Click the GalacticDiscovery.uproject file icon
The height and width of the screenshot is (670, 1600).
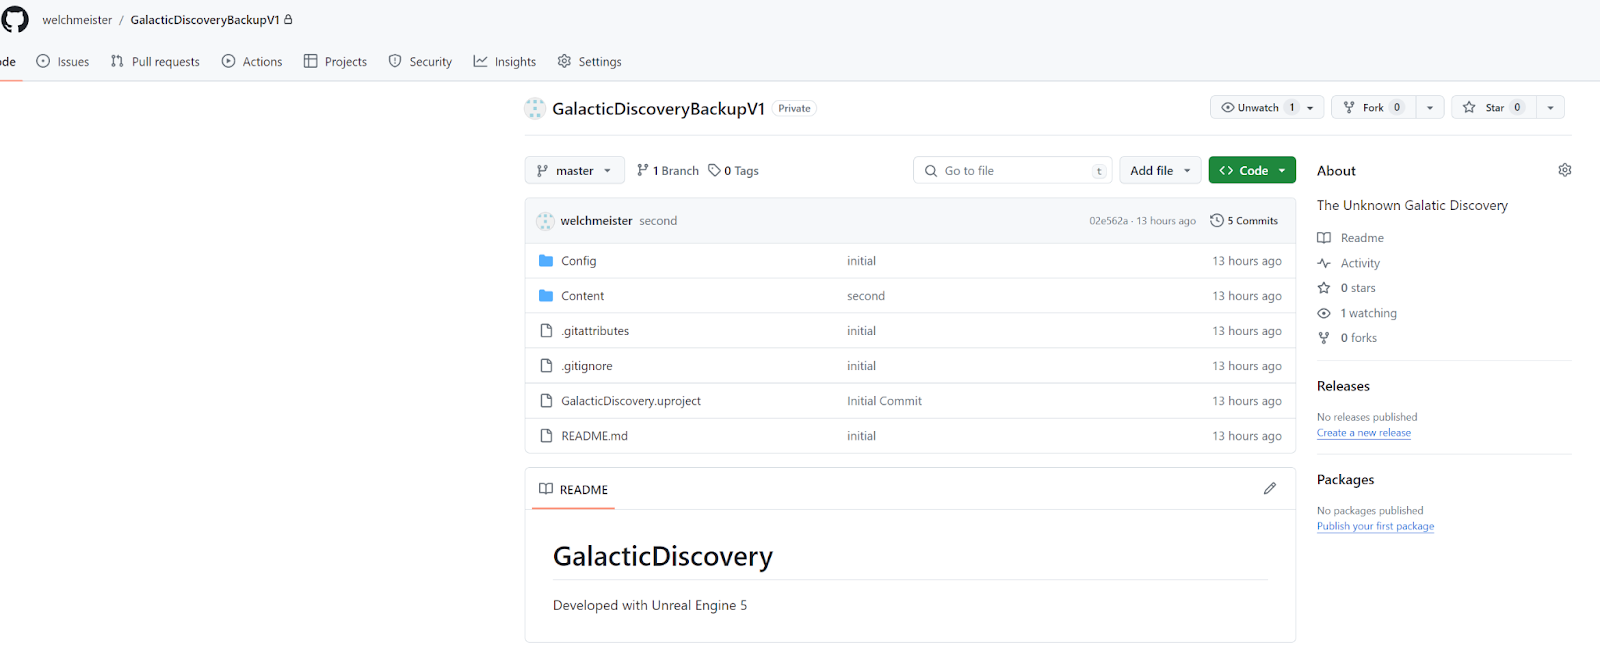pyautogui.click(x=546, y=401)
